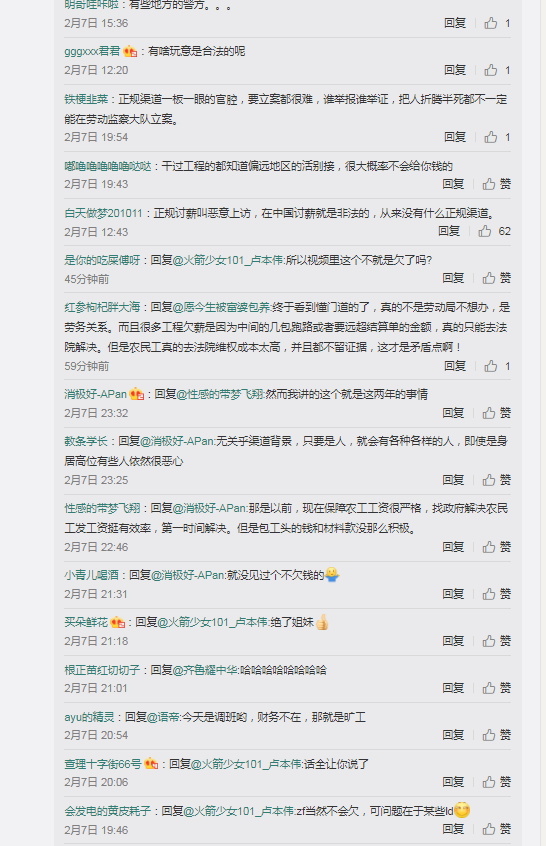Like 铁梗韭菜's comment posted at 19:54
Viewport: 546px width, 846px height.
click(497, 137)
